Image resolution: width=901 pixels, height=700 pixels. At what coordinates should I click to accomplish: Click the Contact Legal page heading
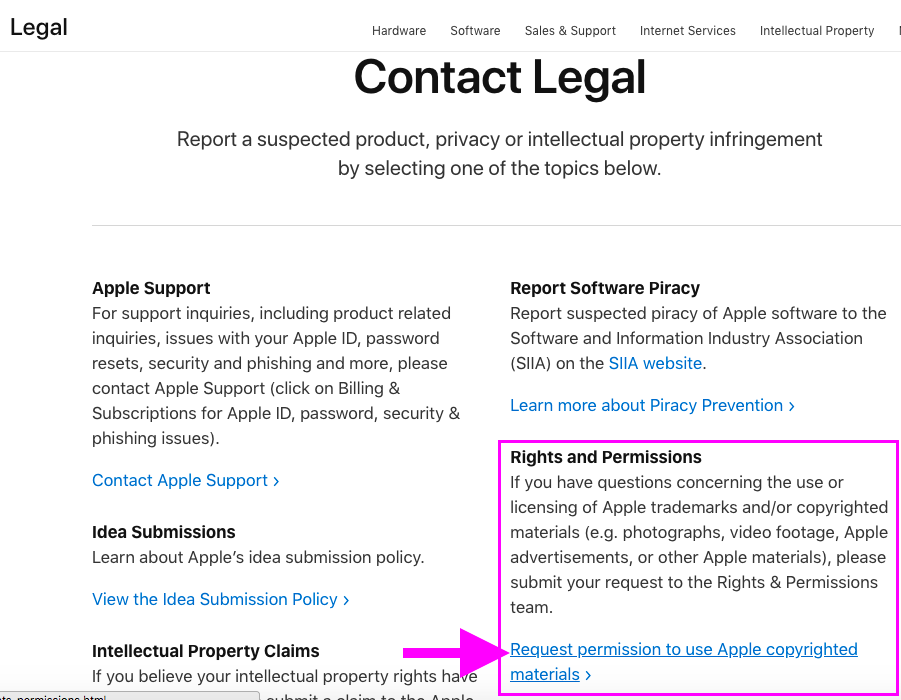point(500,77)
